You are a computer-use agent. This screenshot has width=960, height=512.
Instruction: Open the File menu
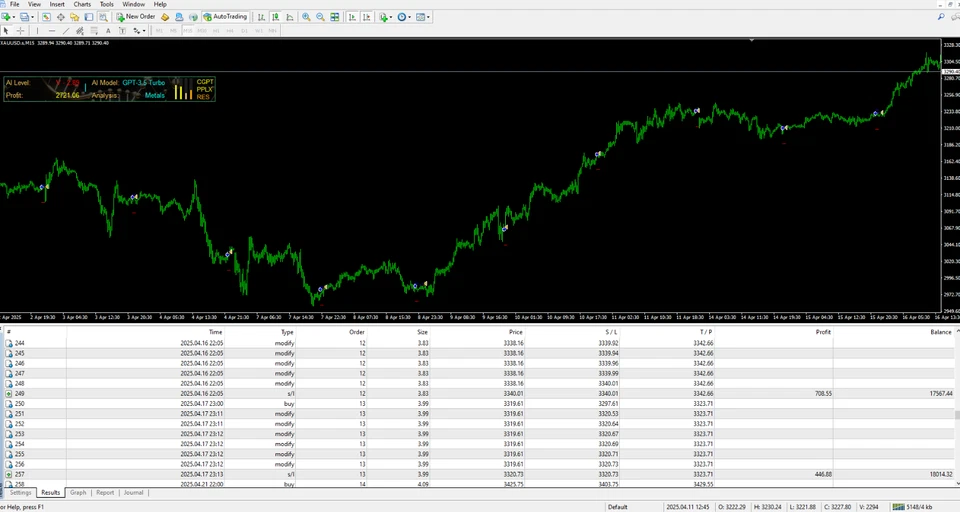click(x=14, y=4)
